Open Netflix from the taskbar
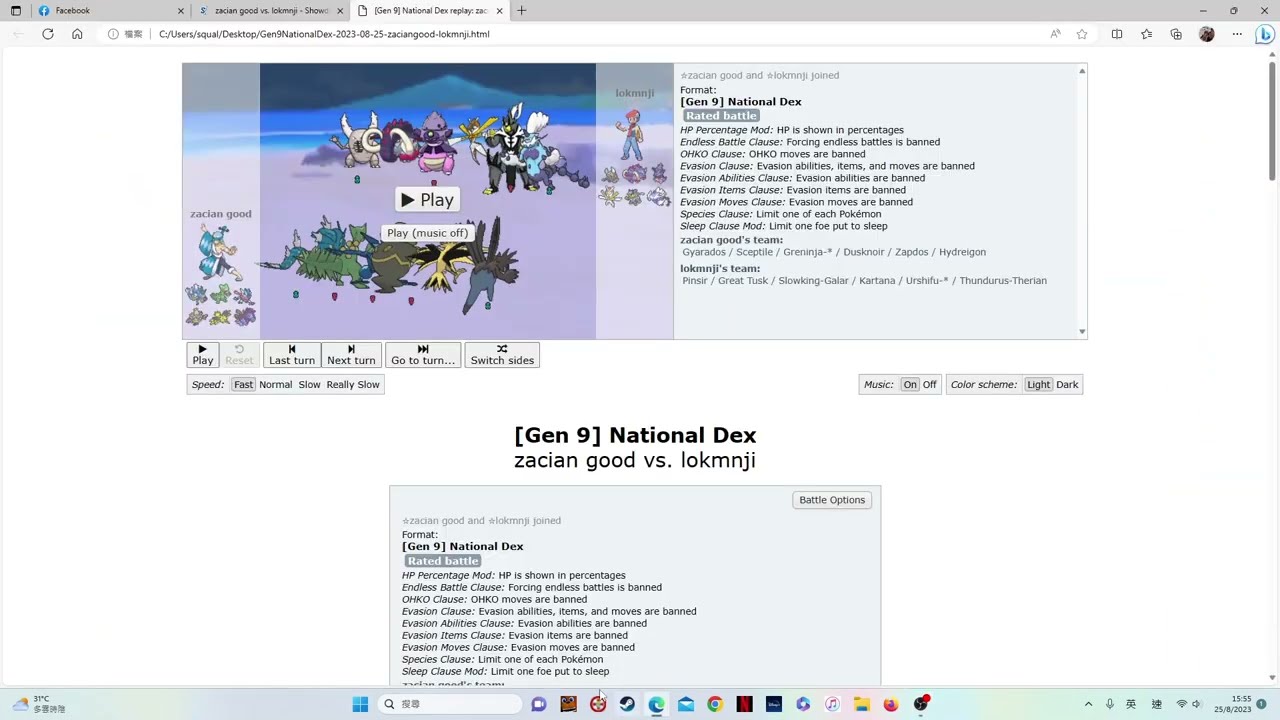This screenshot has width=1280, height=720. point(744,704)
